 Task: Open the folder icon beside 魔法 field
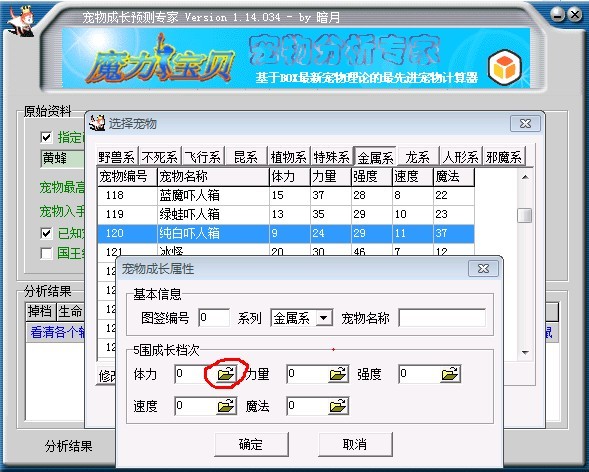click(x=338, y=406)
